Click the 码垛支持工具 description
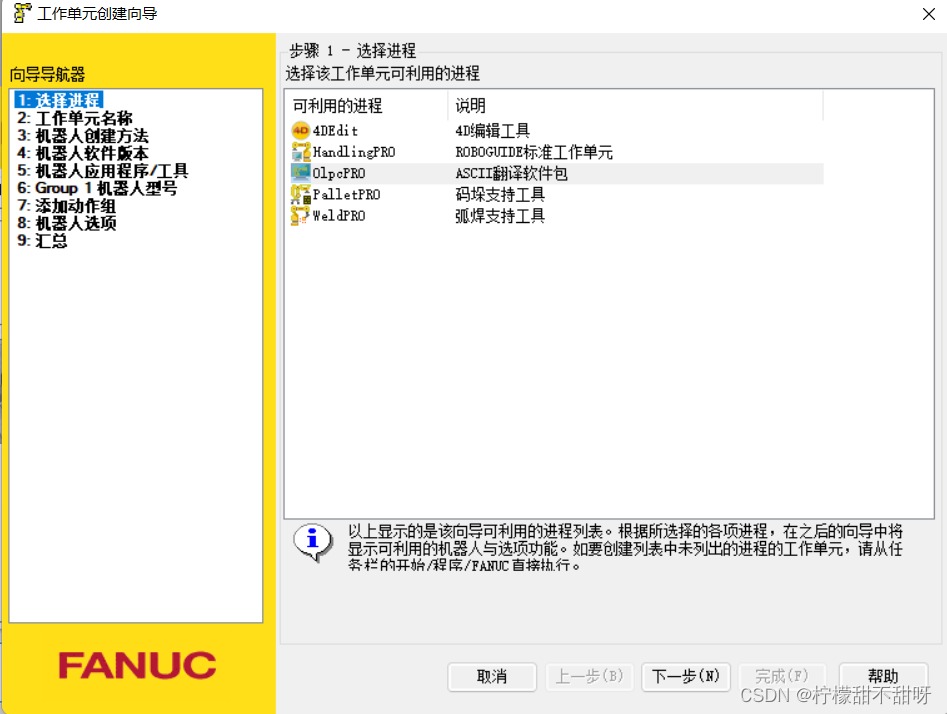 coord(499,195)
